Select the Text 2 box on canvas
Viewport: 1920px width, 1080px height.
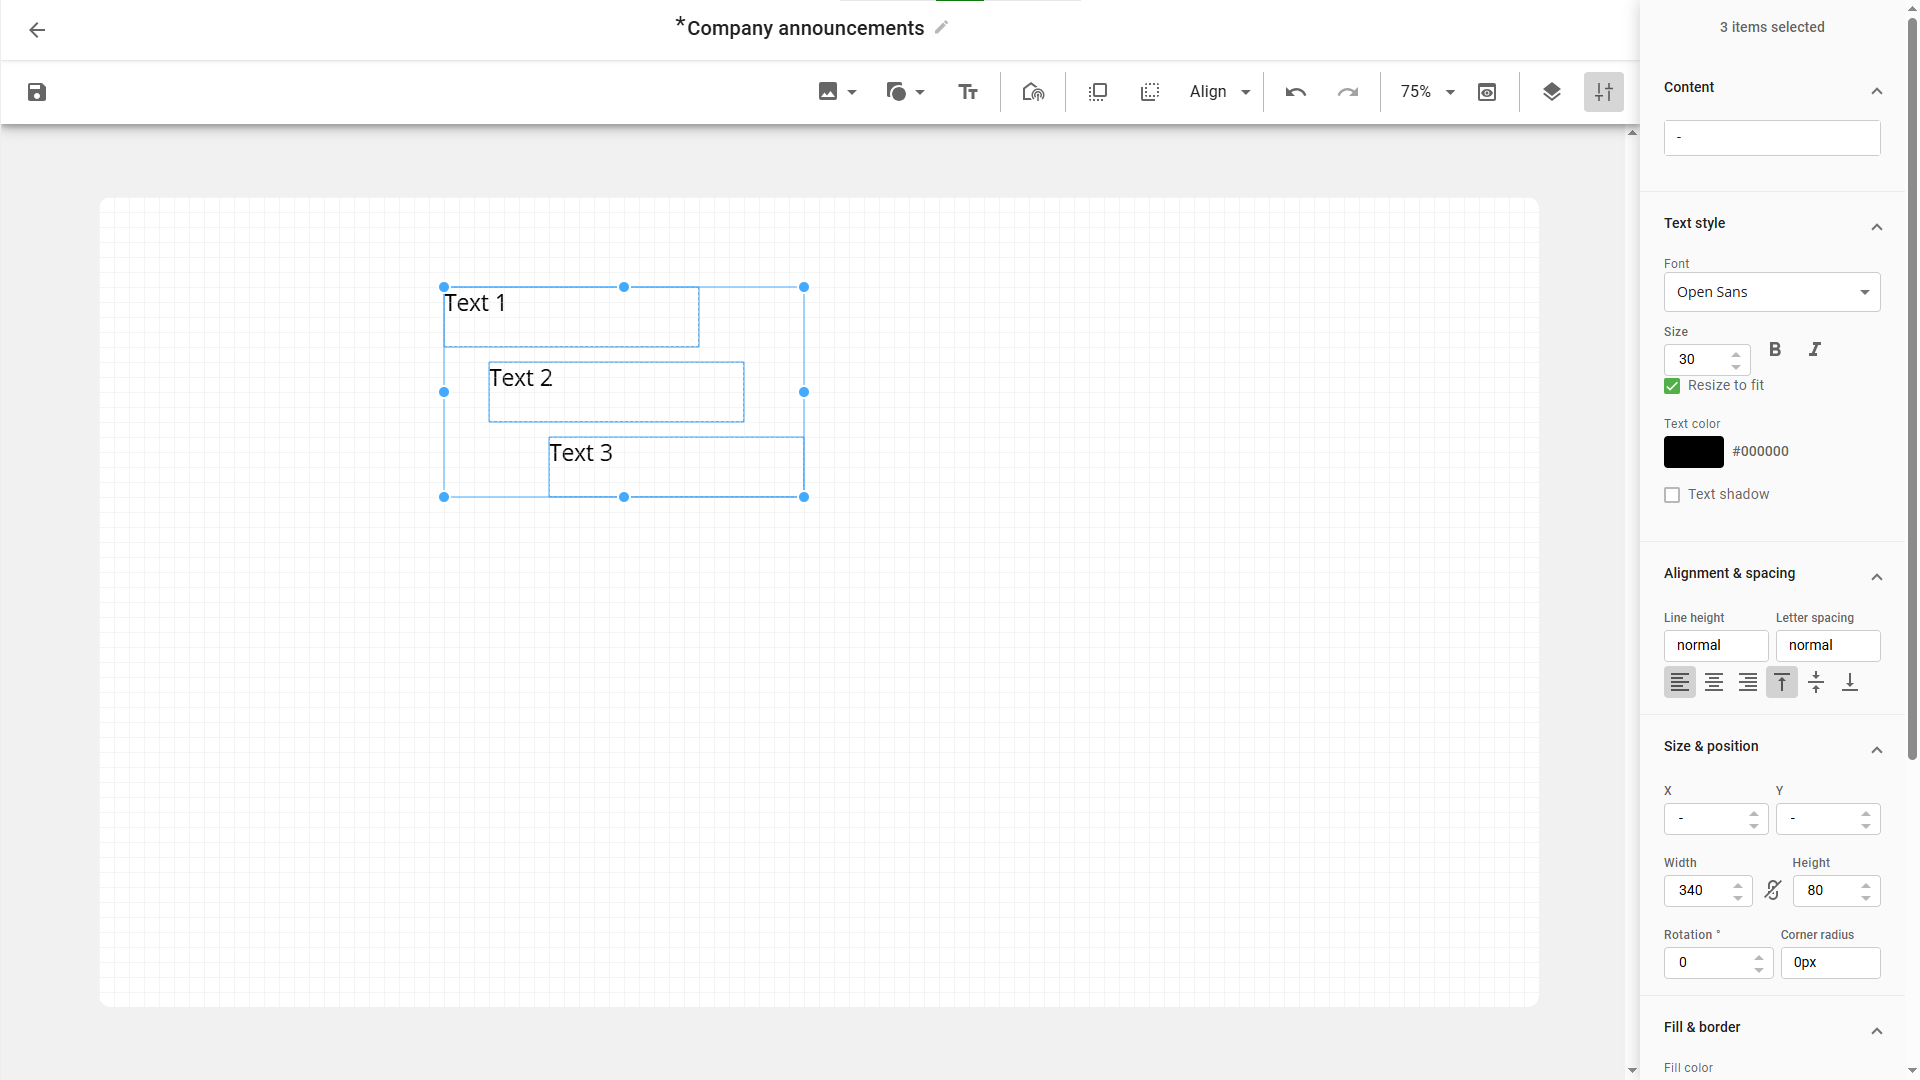coord(616,392)
